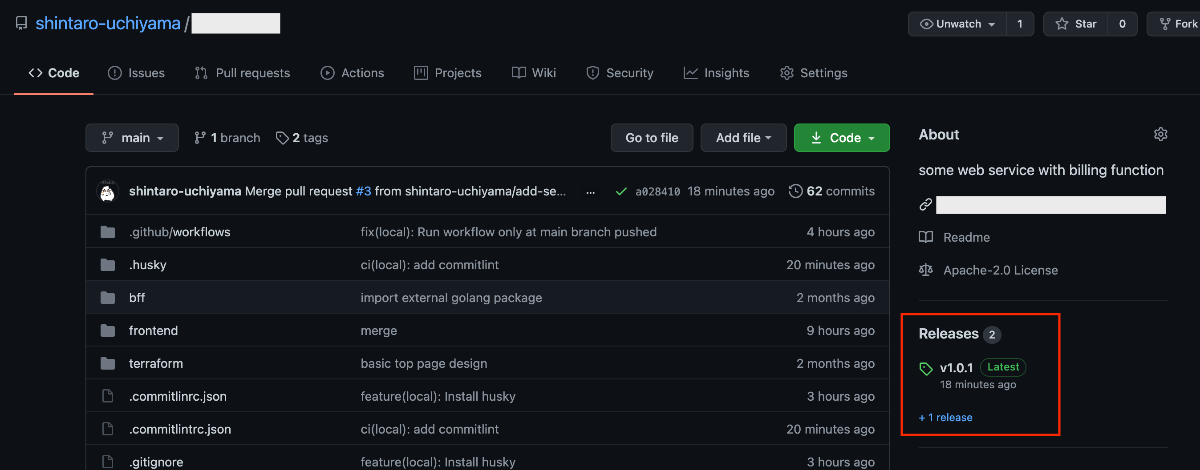The height and width of the screenshot is (470, 1200).
Task: Open commit 'basic top page design'
Action: (x=424, y=364)
